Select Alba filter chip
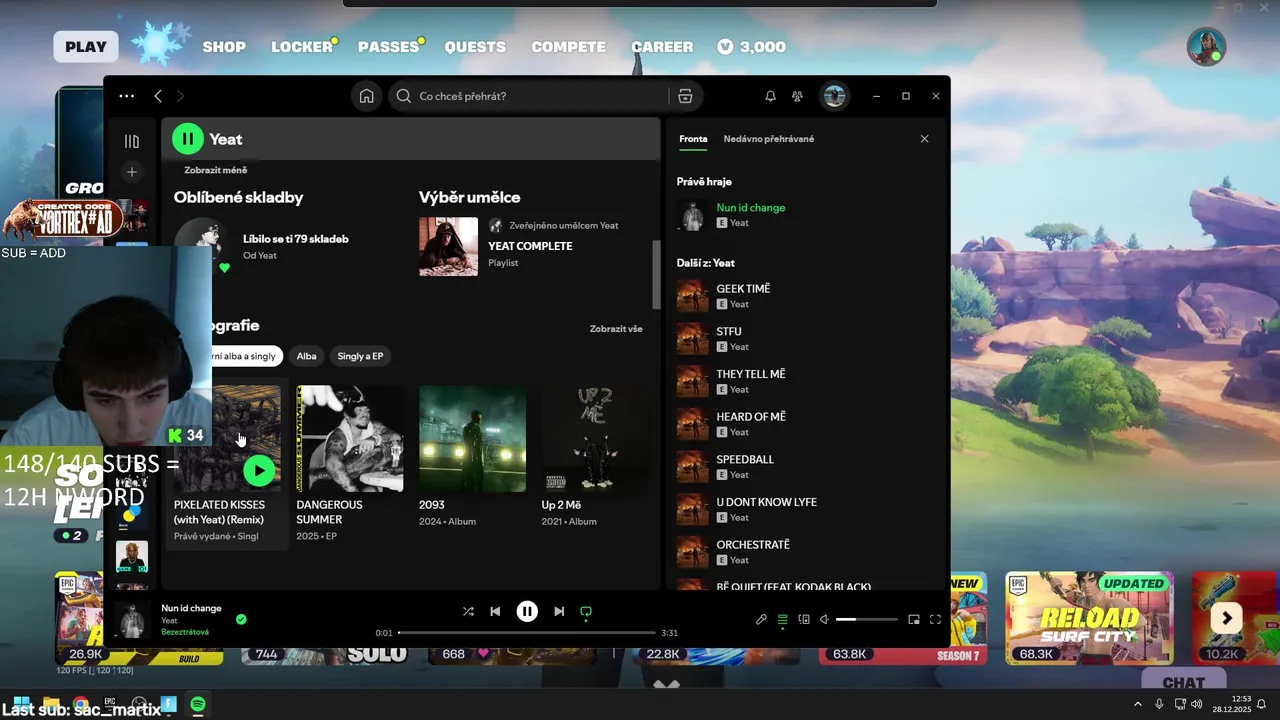 coord(306,356)
